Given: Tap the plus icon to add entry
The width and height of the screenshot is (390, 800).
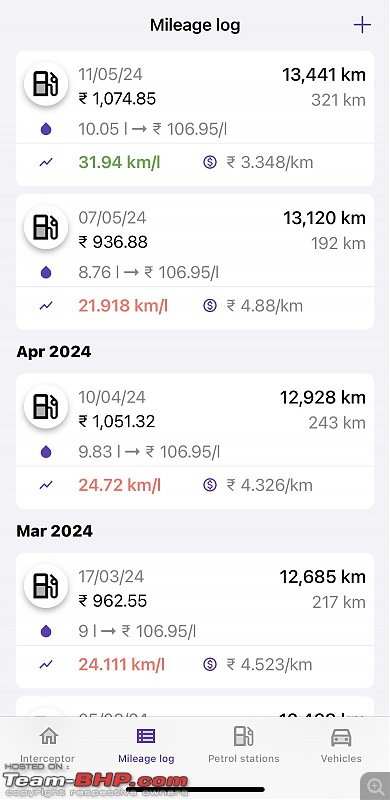Looking at the screenshot, I should (x=362, y=24).
